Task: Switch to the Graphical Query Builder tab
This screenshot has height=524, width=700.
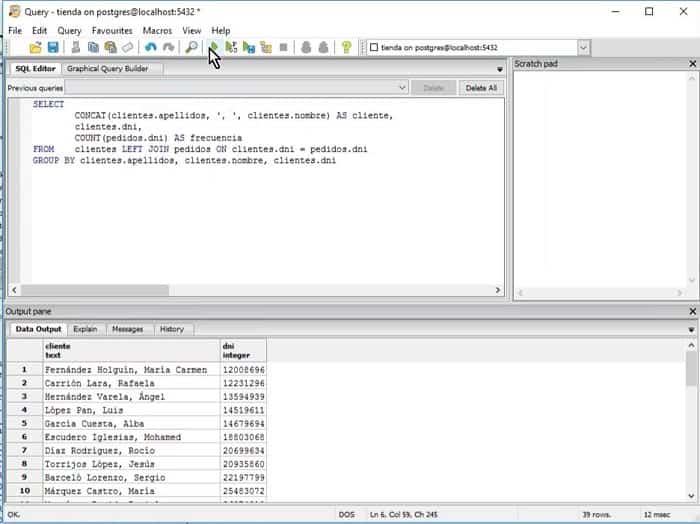Action: pyautogui.click(x=107, y=69)
